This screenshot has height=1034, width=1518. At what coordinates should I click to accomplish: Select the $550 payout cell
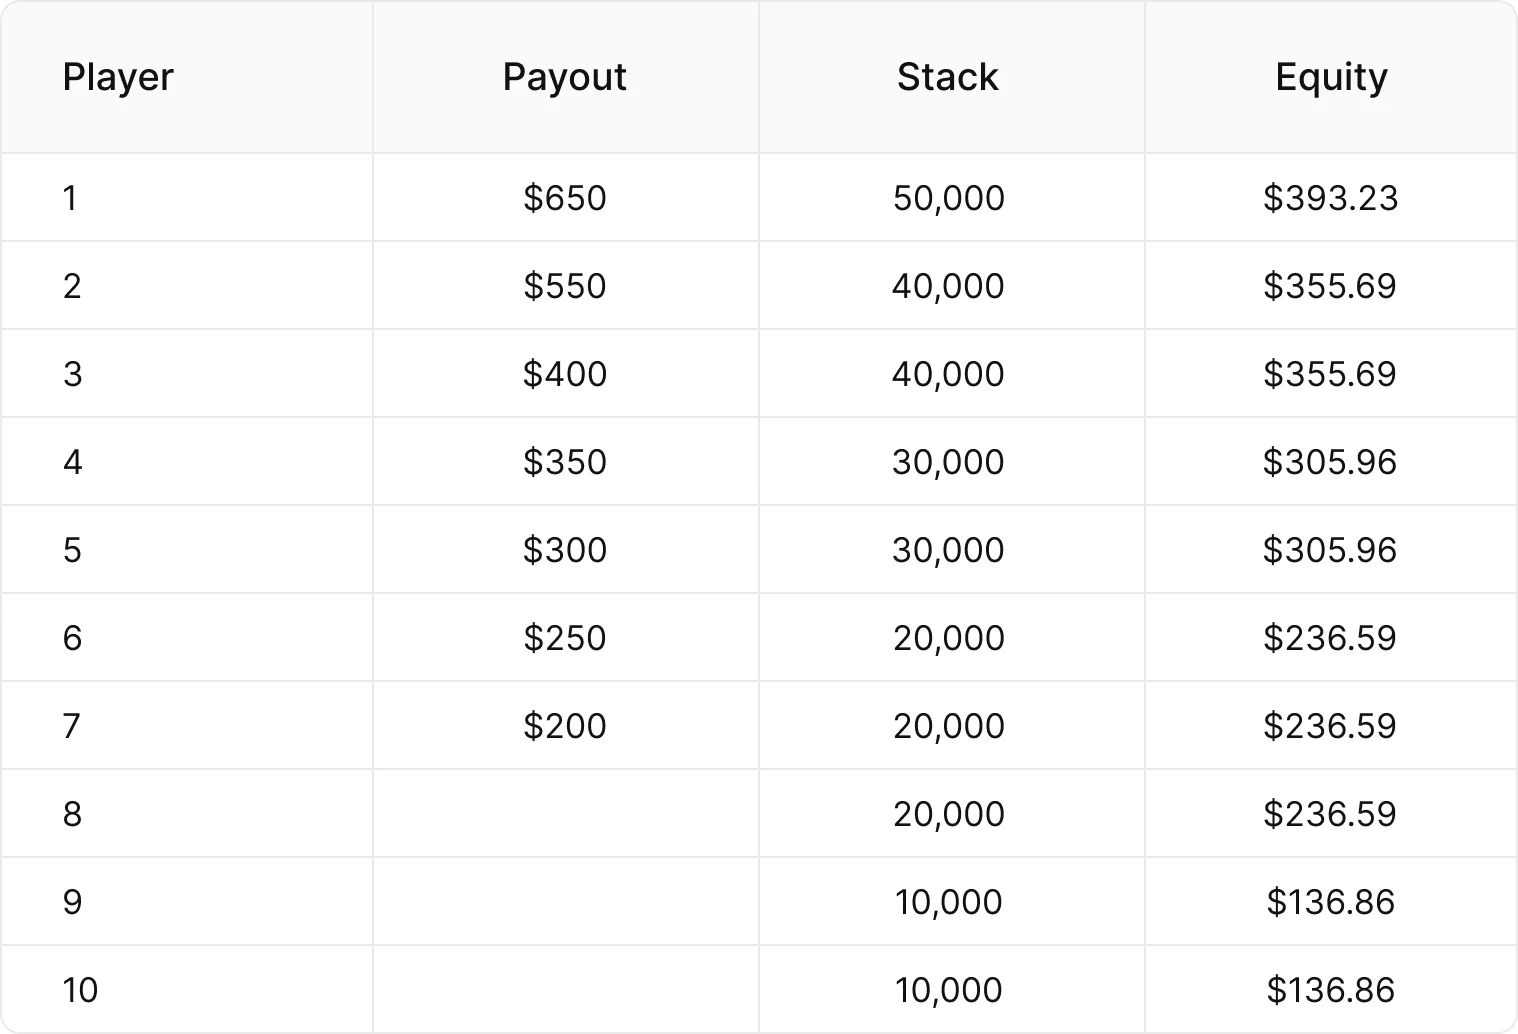(564, 286)
